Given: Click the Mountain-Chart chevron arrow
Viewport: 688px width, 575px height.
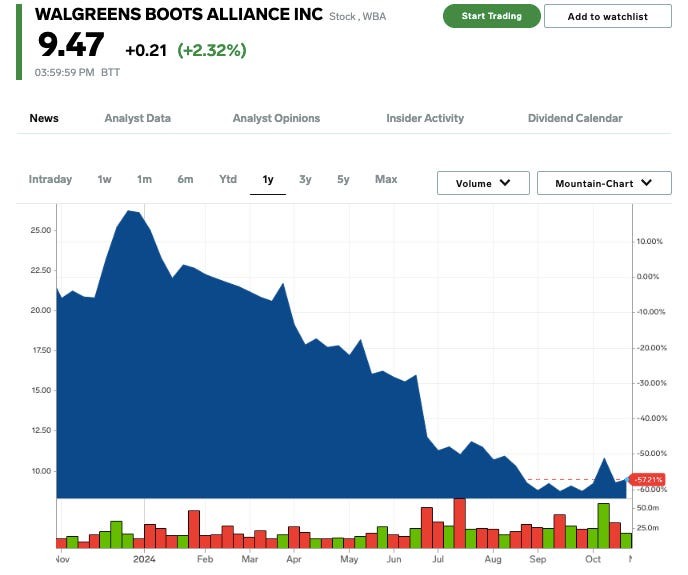Looking at the screenshot, I should [x=647, y=183].
